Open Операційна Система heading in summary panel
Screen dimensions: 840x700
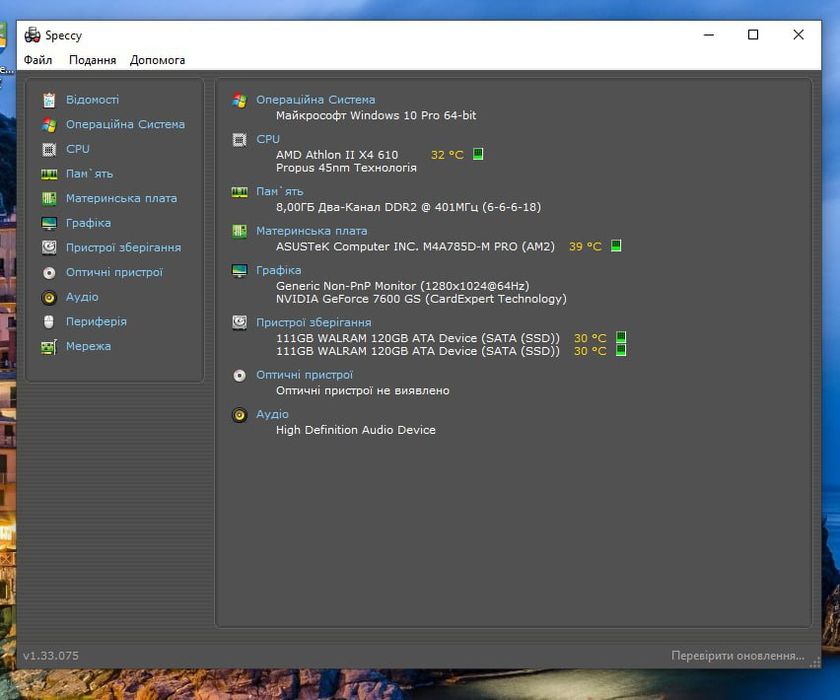(x=315, y=100)
